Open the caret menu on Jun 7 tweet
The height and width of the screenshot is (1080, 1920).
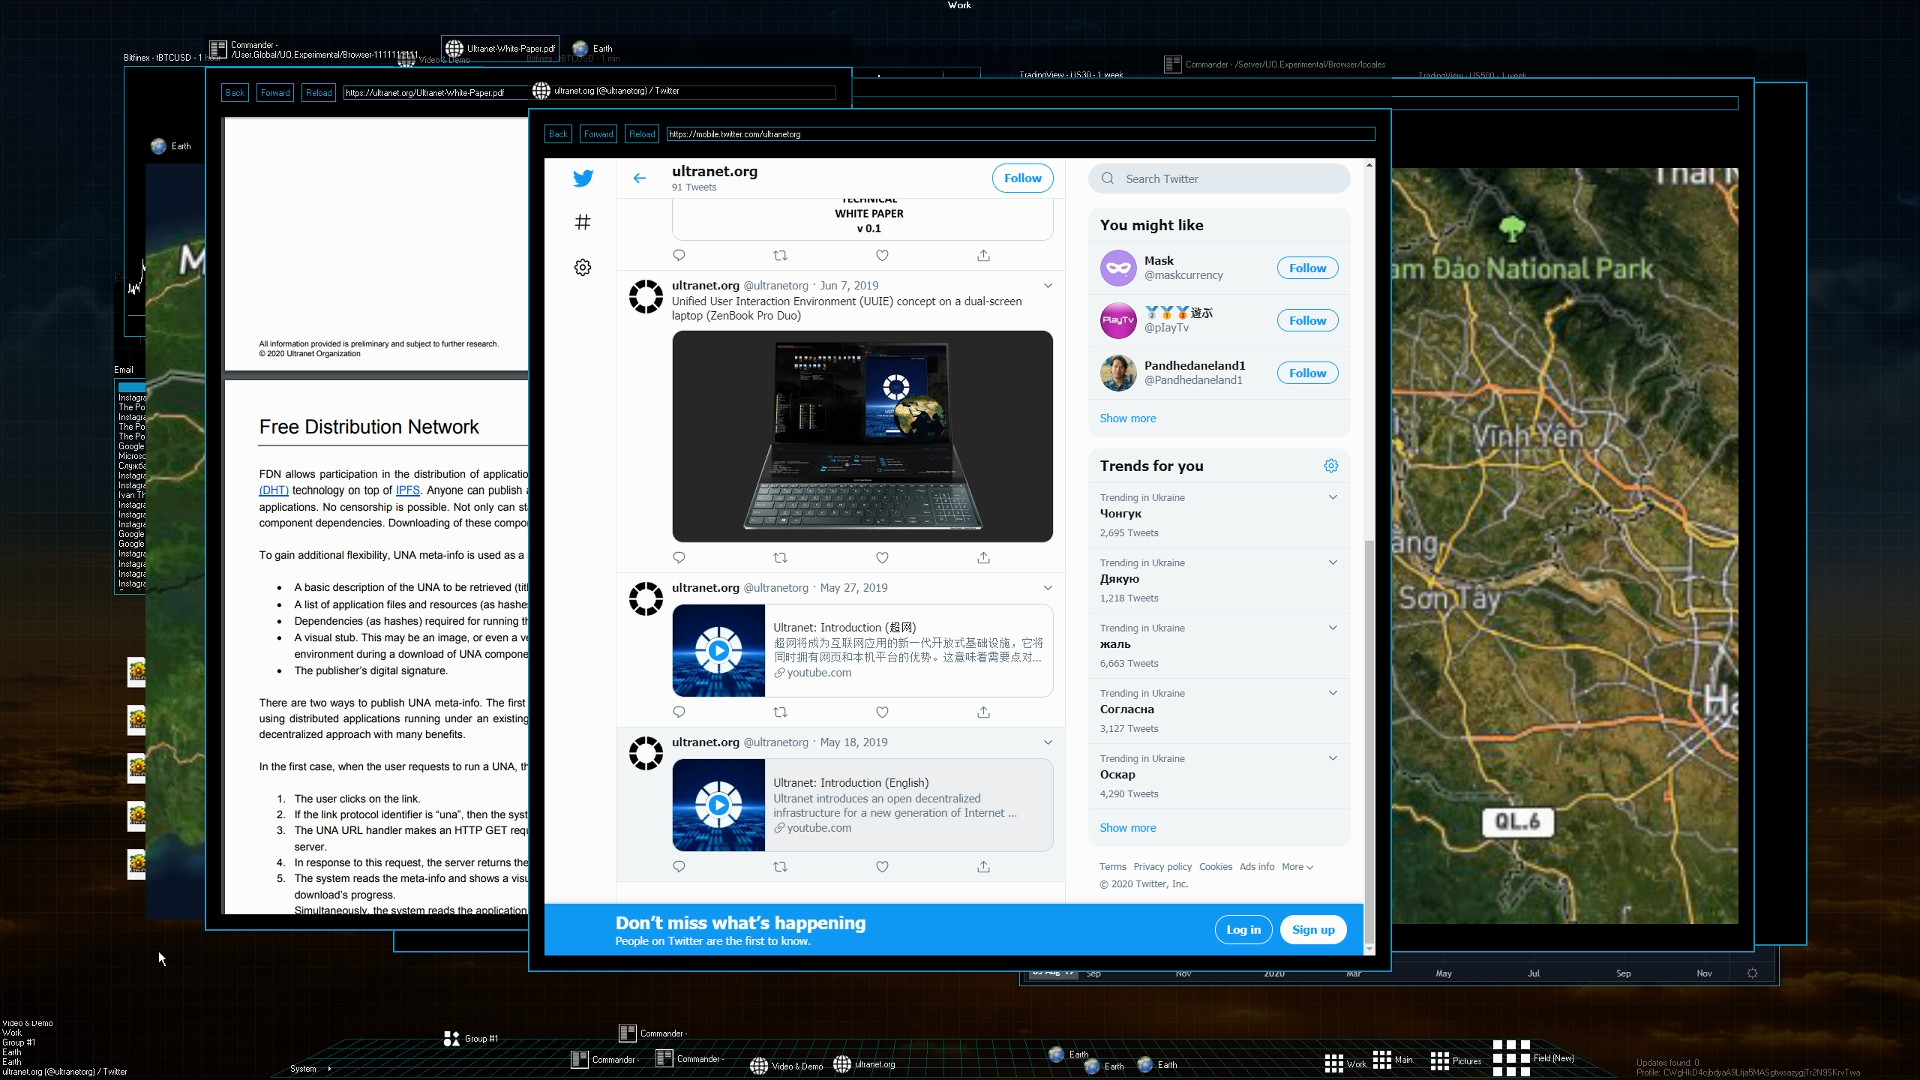coord(1047,285)
